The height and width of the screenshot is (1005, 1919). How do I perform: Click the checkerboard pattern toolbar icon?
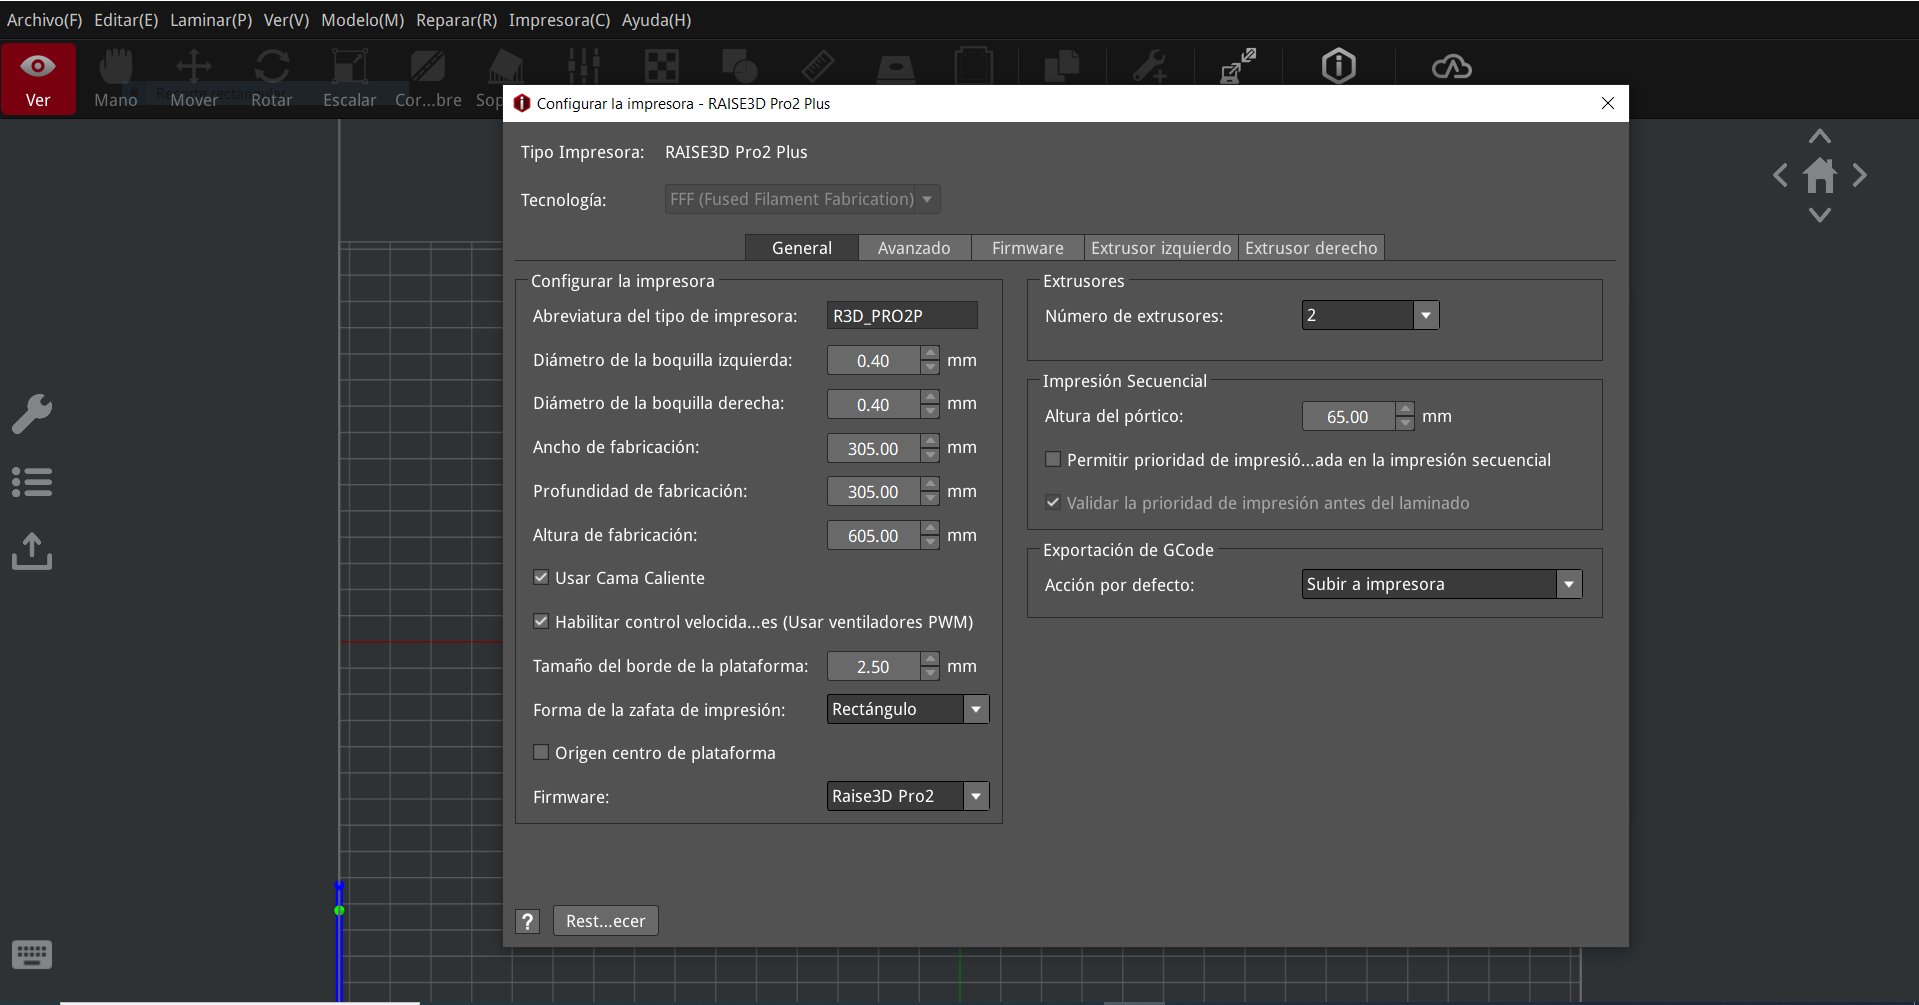coord(662,66)
